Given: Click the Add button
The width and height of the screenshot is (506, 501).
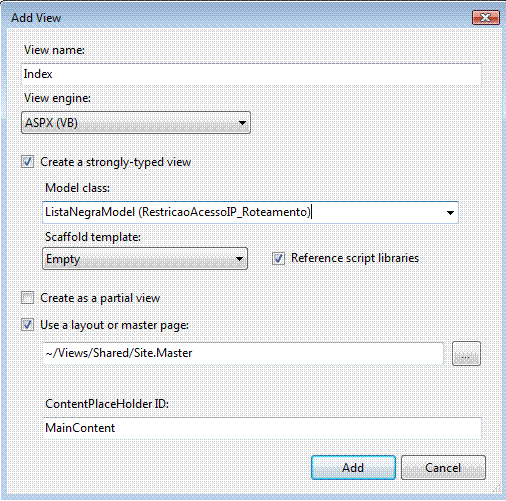Looking at the screenshot, I should (353, 468).
